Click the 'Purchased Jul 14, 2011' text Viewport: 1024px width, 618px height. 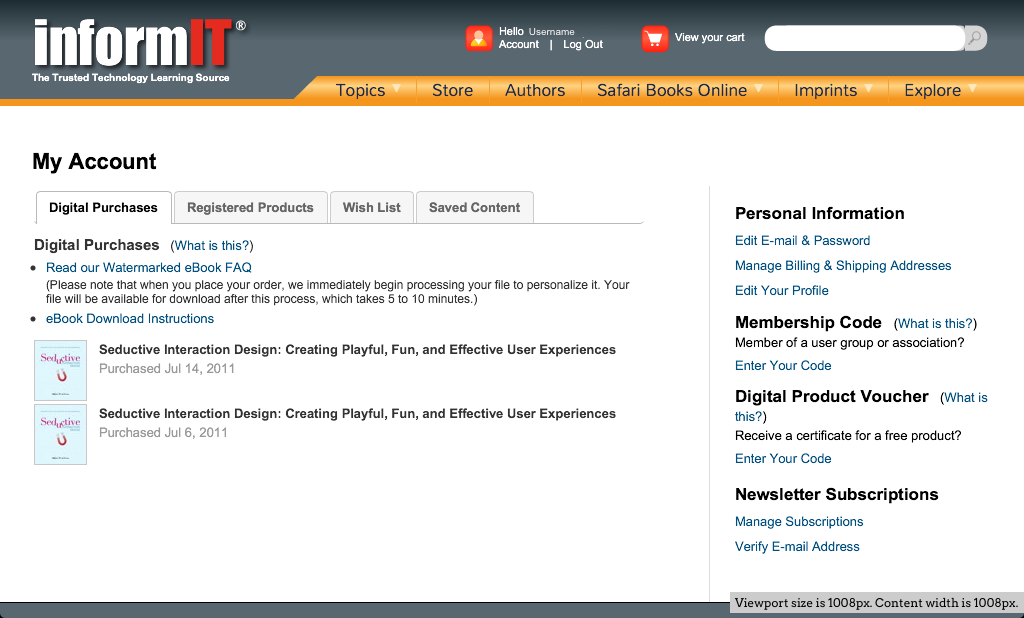point(167,368)
